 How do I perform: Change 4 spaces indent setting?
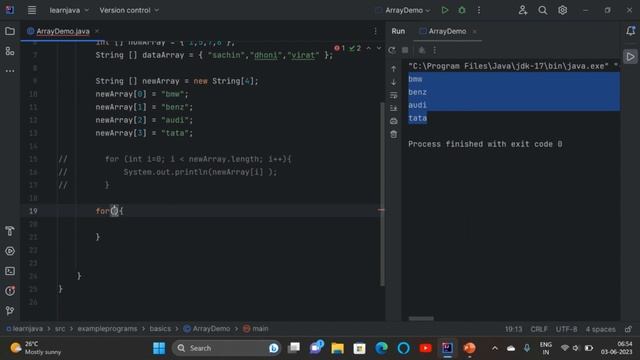pyautogui.click(x=600, y=329)
